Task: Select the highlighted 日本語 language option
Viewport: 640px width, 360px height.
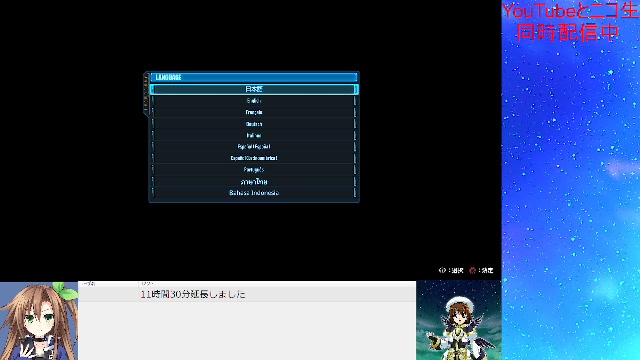Action: point(253,89)
